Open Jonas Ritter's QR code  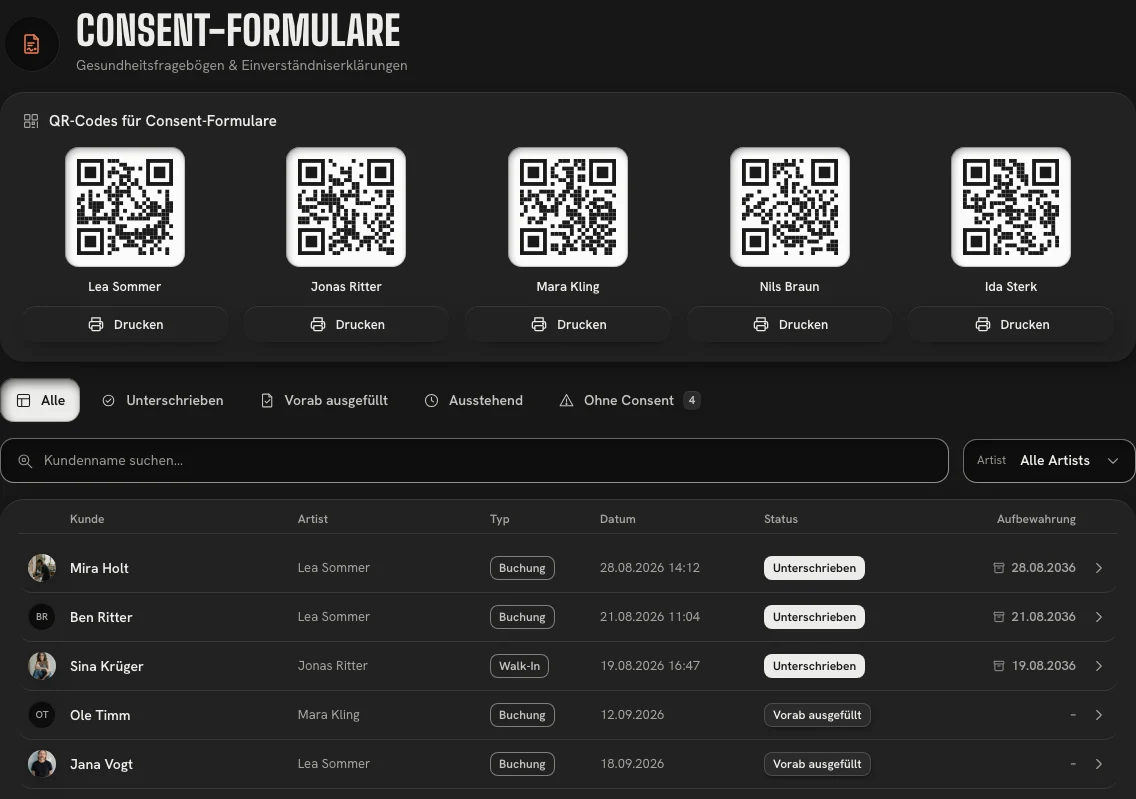(346, 207)
